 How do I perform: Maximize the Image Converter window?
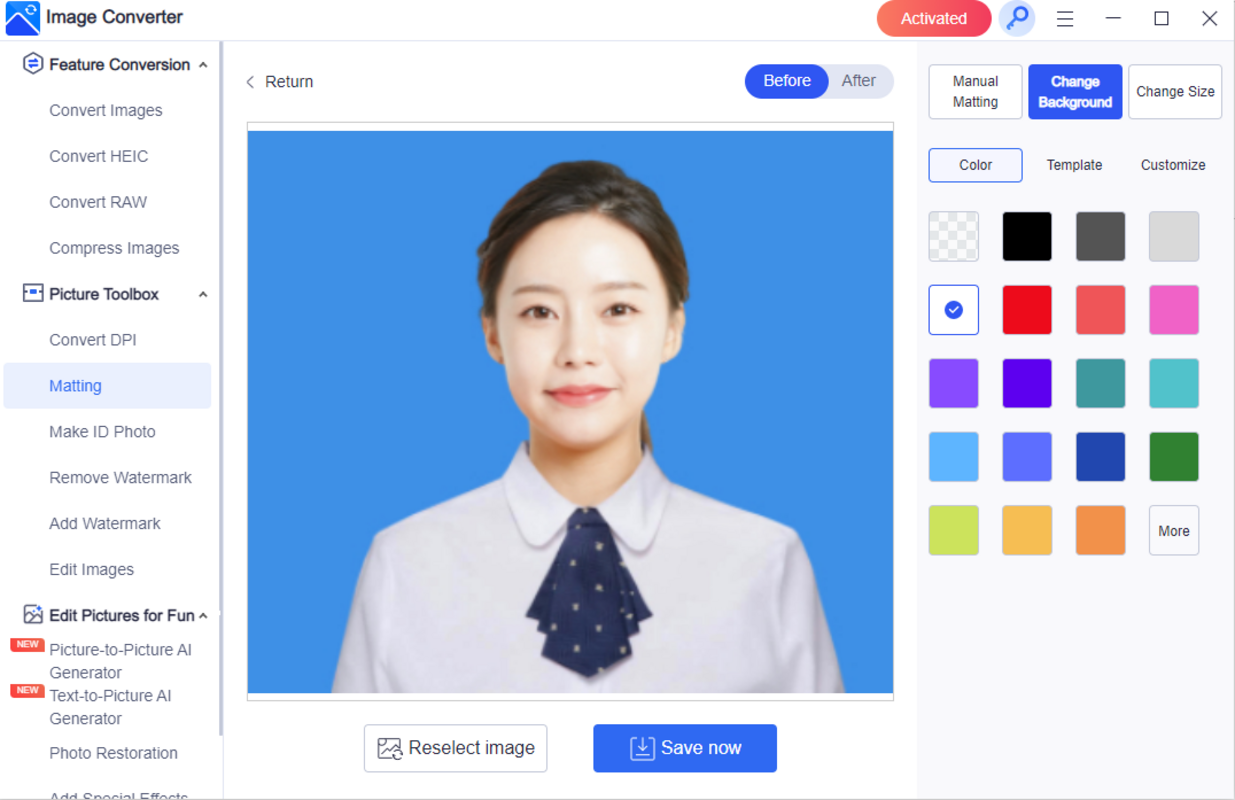click(1161, 18)
